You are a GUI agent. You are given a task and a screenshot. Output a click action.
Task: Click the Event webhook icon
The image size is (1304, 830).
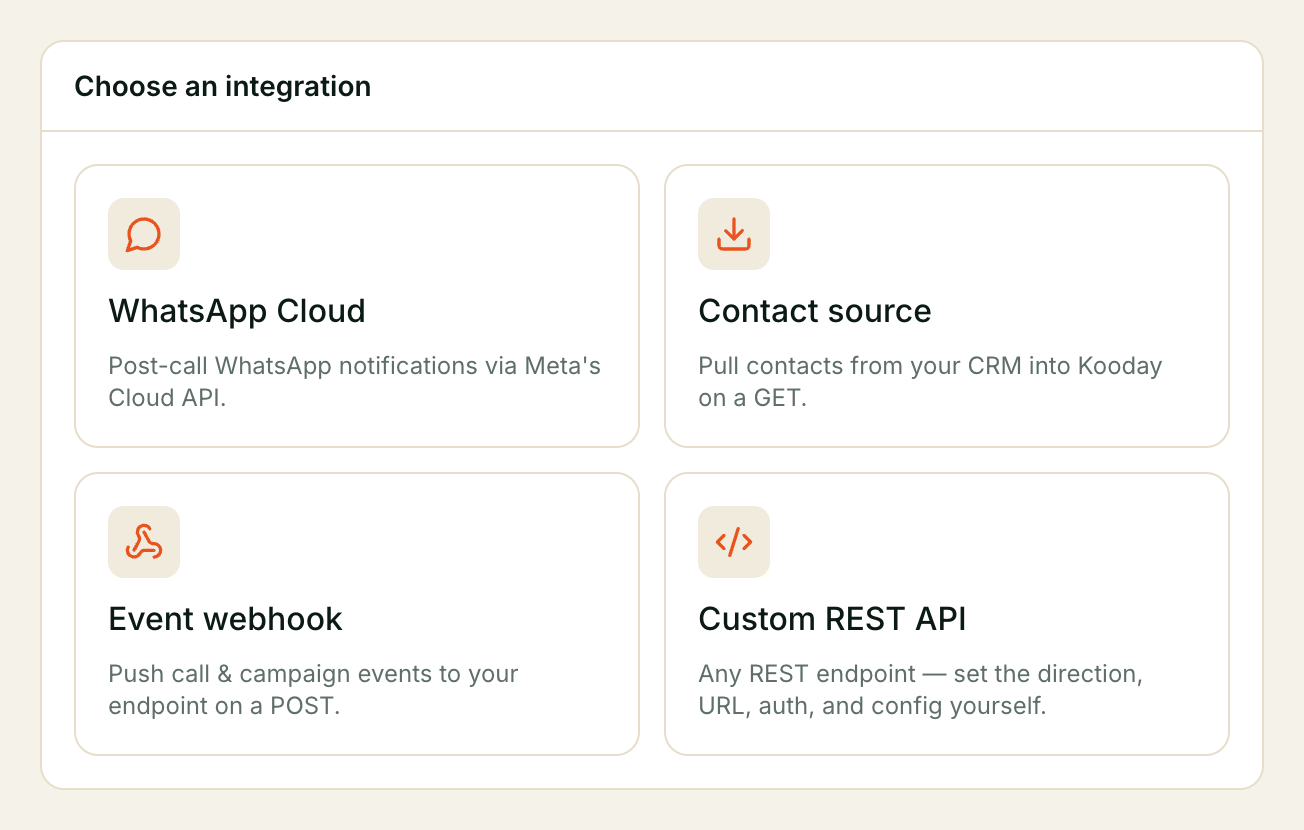(144, 542)
